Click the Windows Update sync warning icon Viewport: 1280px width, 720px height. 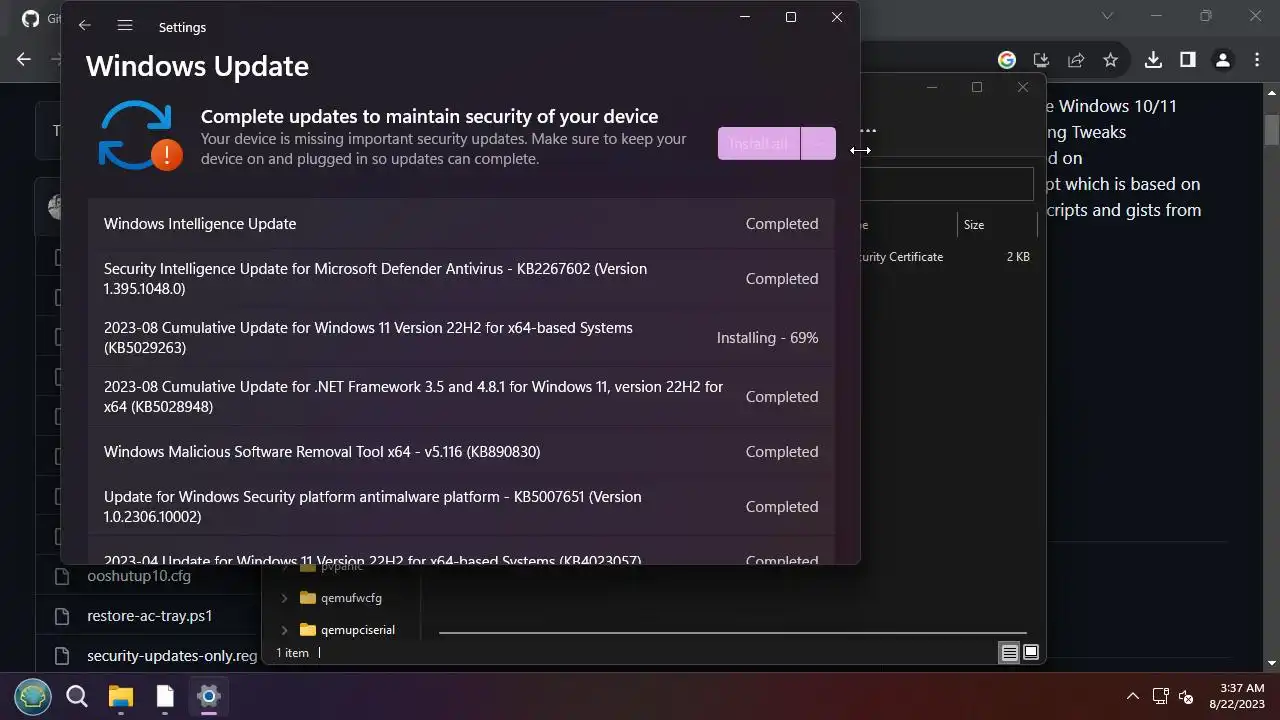click(x=140, y=136)
